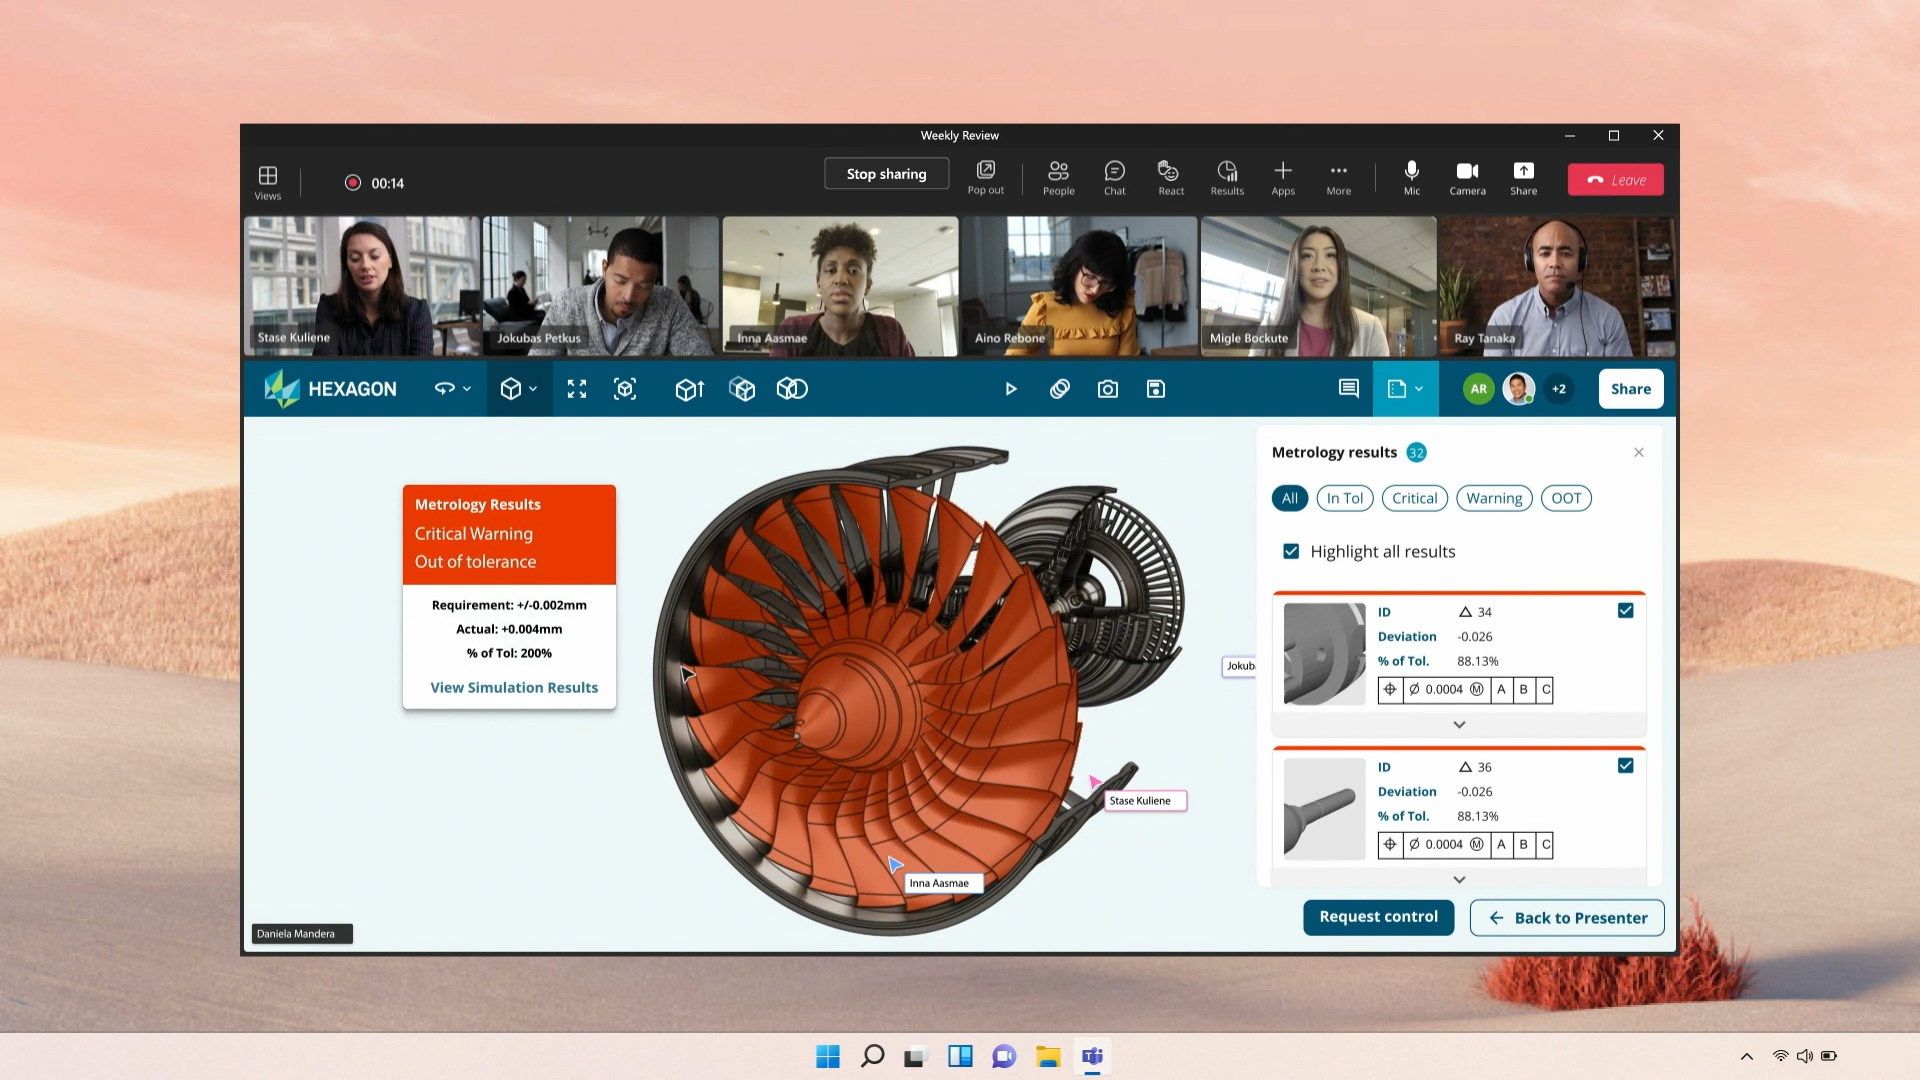Click the +2 participants badge

(x=1559, y=389)
